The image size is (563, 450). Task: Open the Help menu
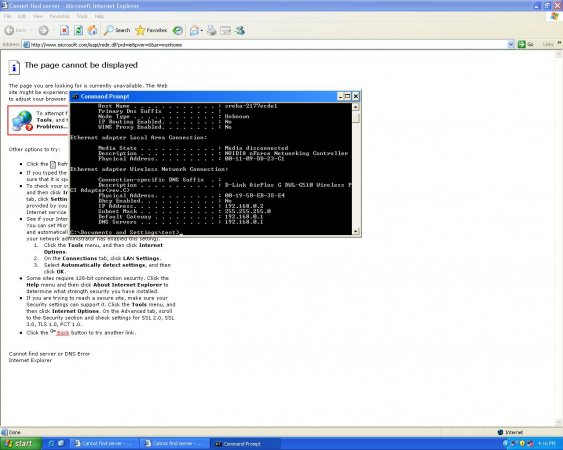point(99,16)
